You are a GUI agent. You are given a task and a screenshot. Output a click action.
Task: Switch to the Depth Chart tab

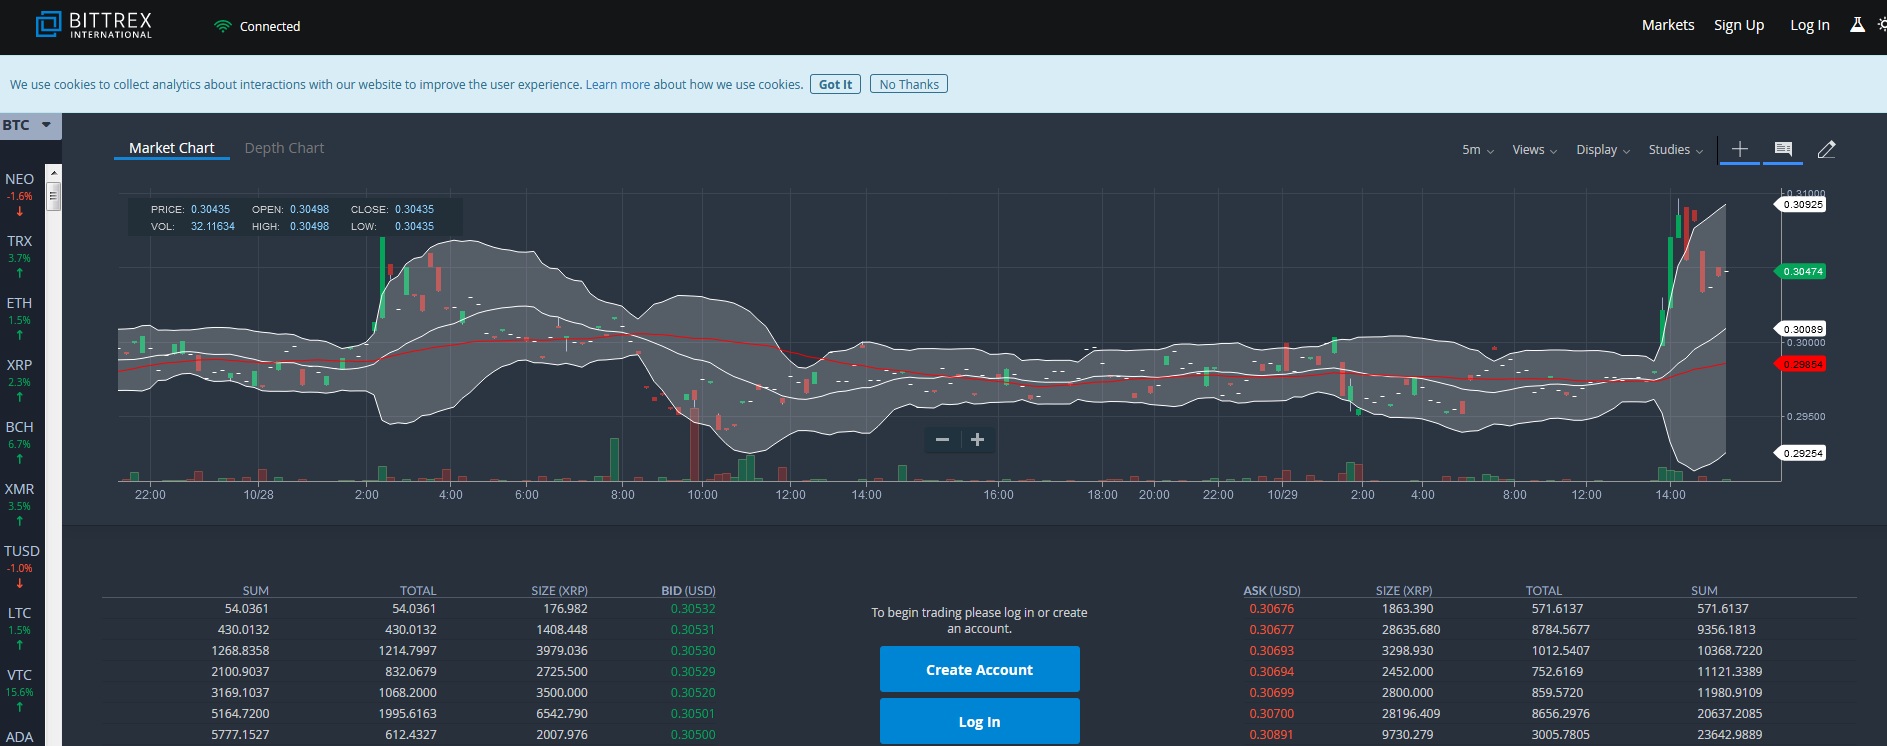284,148
